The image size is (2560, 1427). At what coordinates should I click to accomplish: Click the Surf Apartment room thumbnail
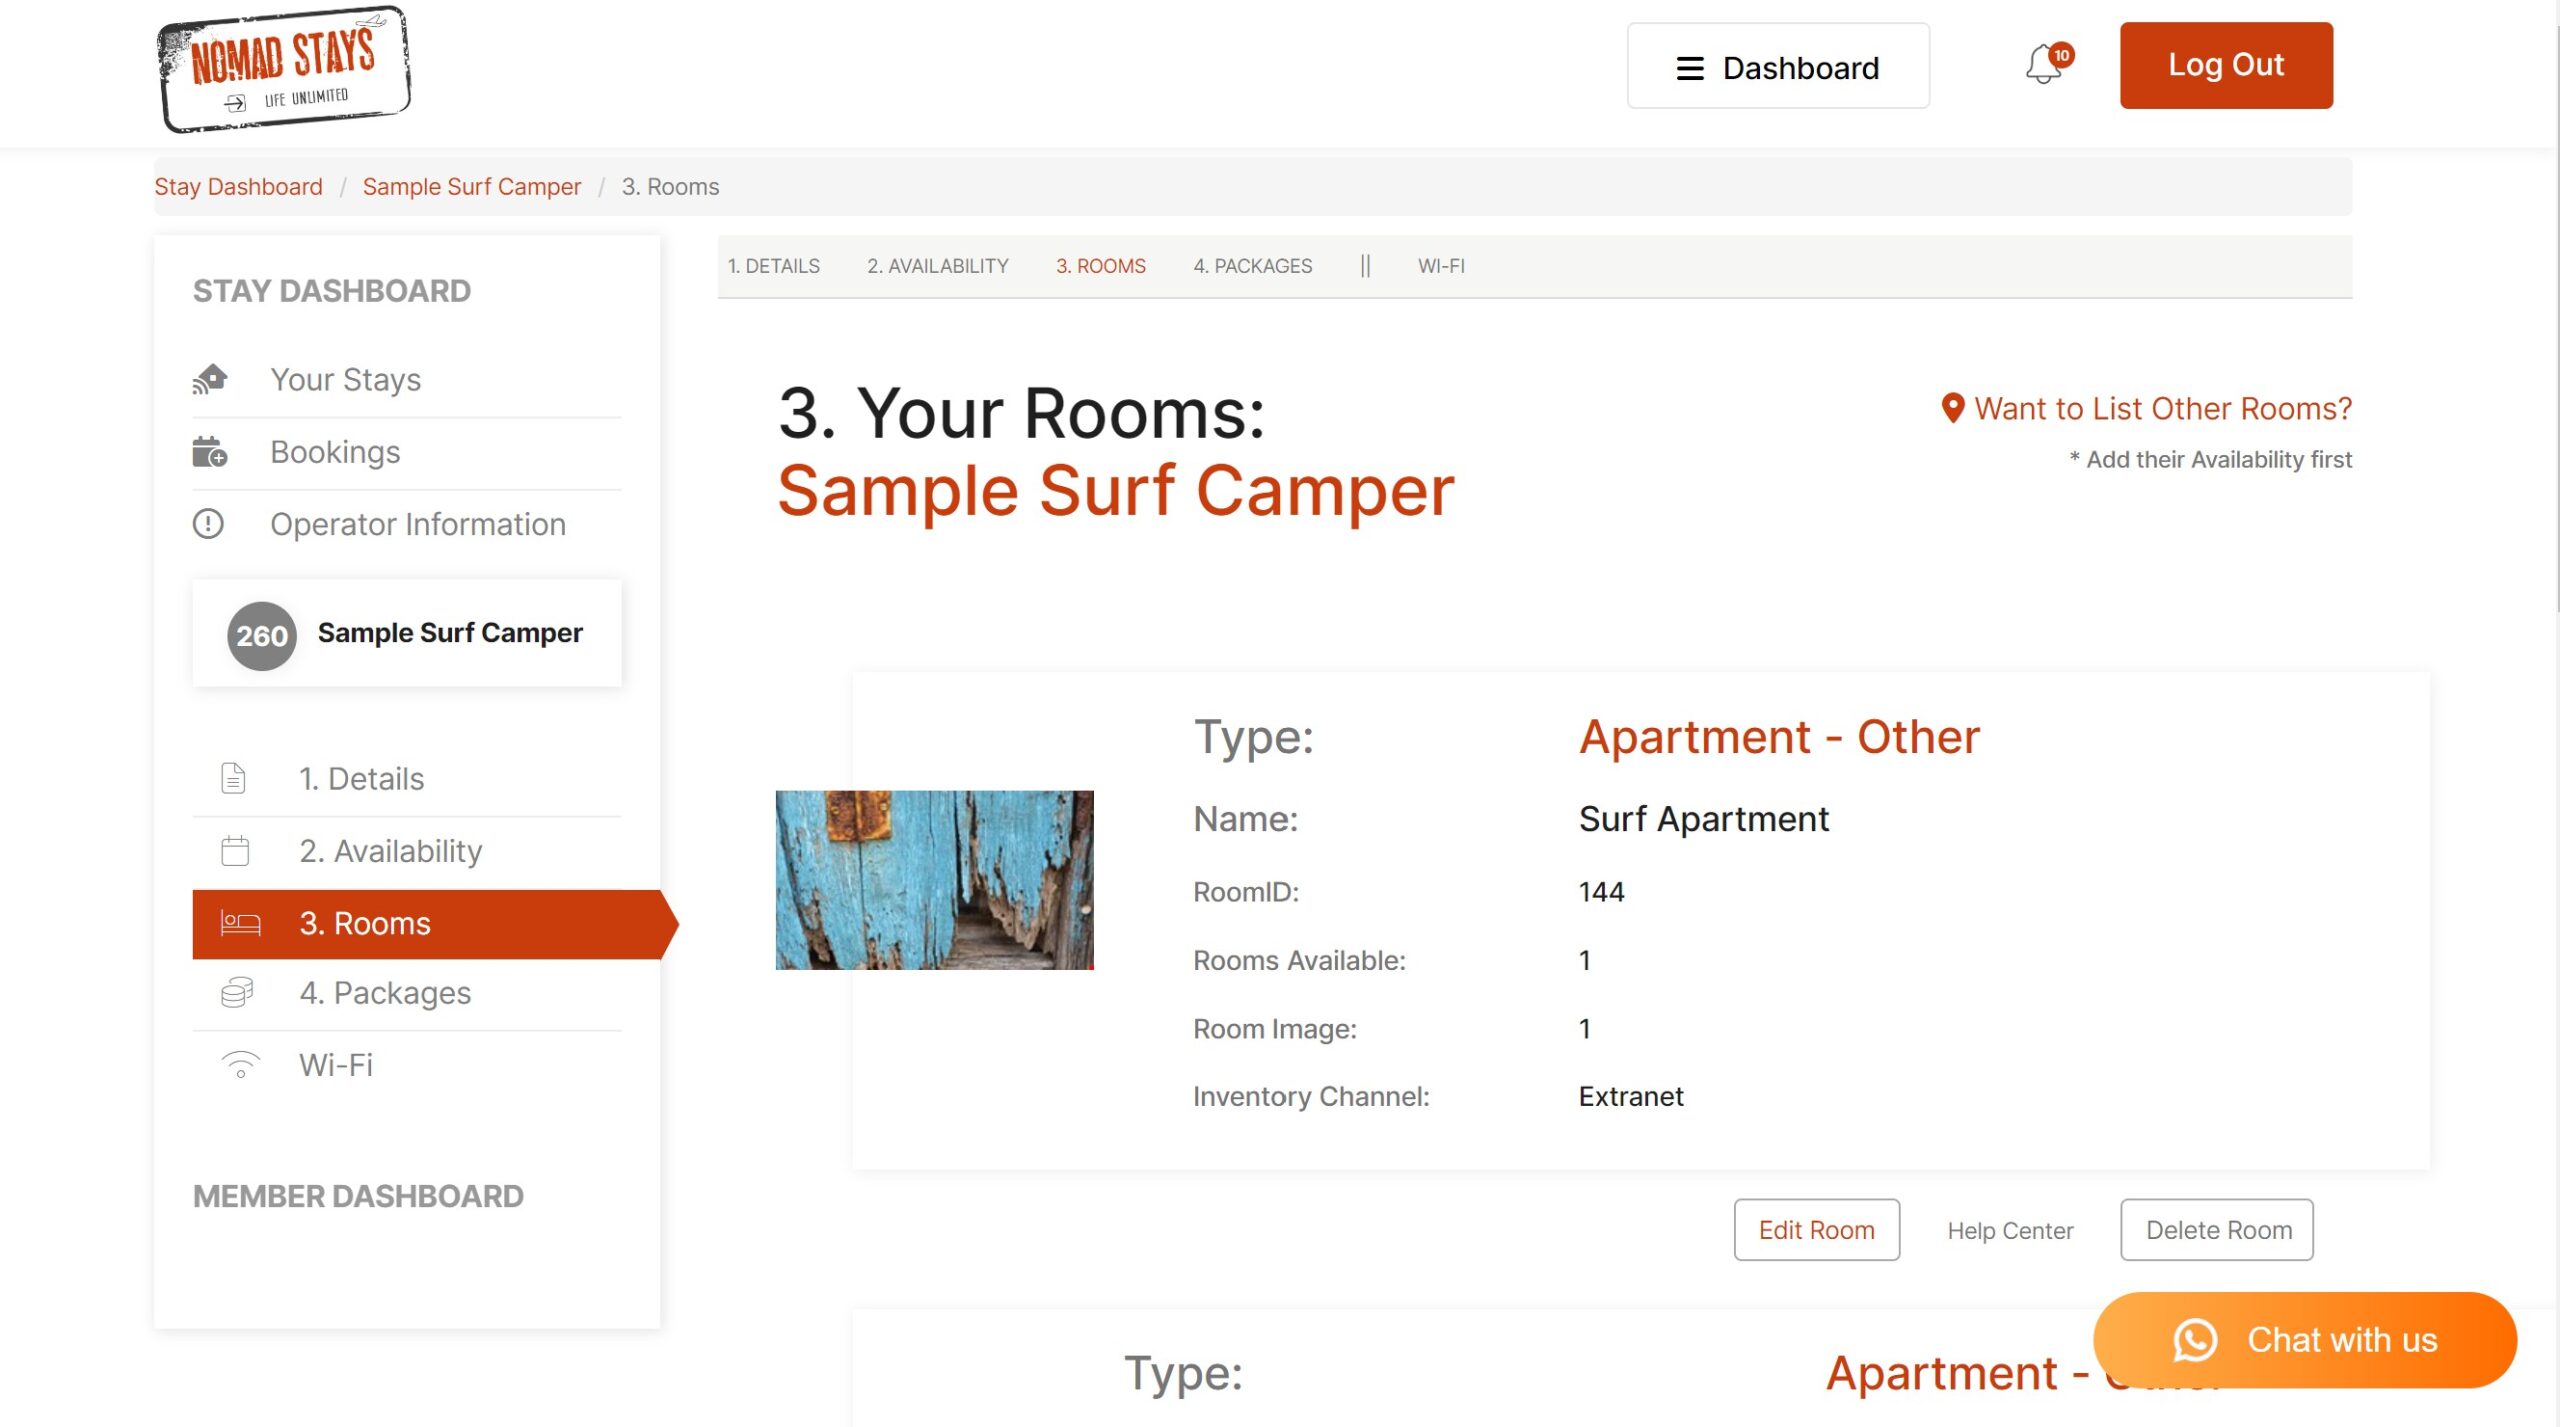coord(934,880)
